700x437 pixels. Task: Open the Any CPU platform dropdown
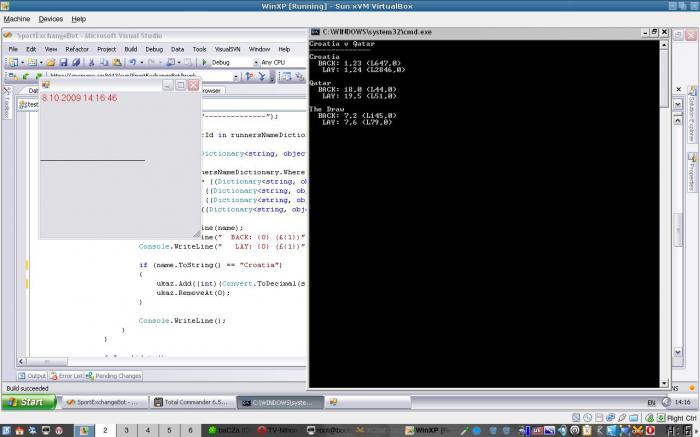282,62
